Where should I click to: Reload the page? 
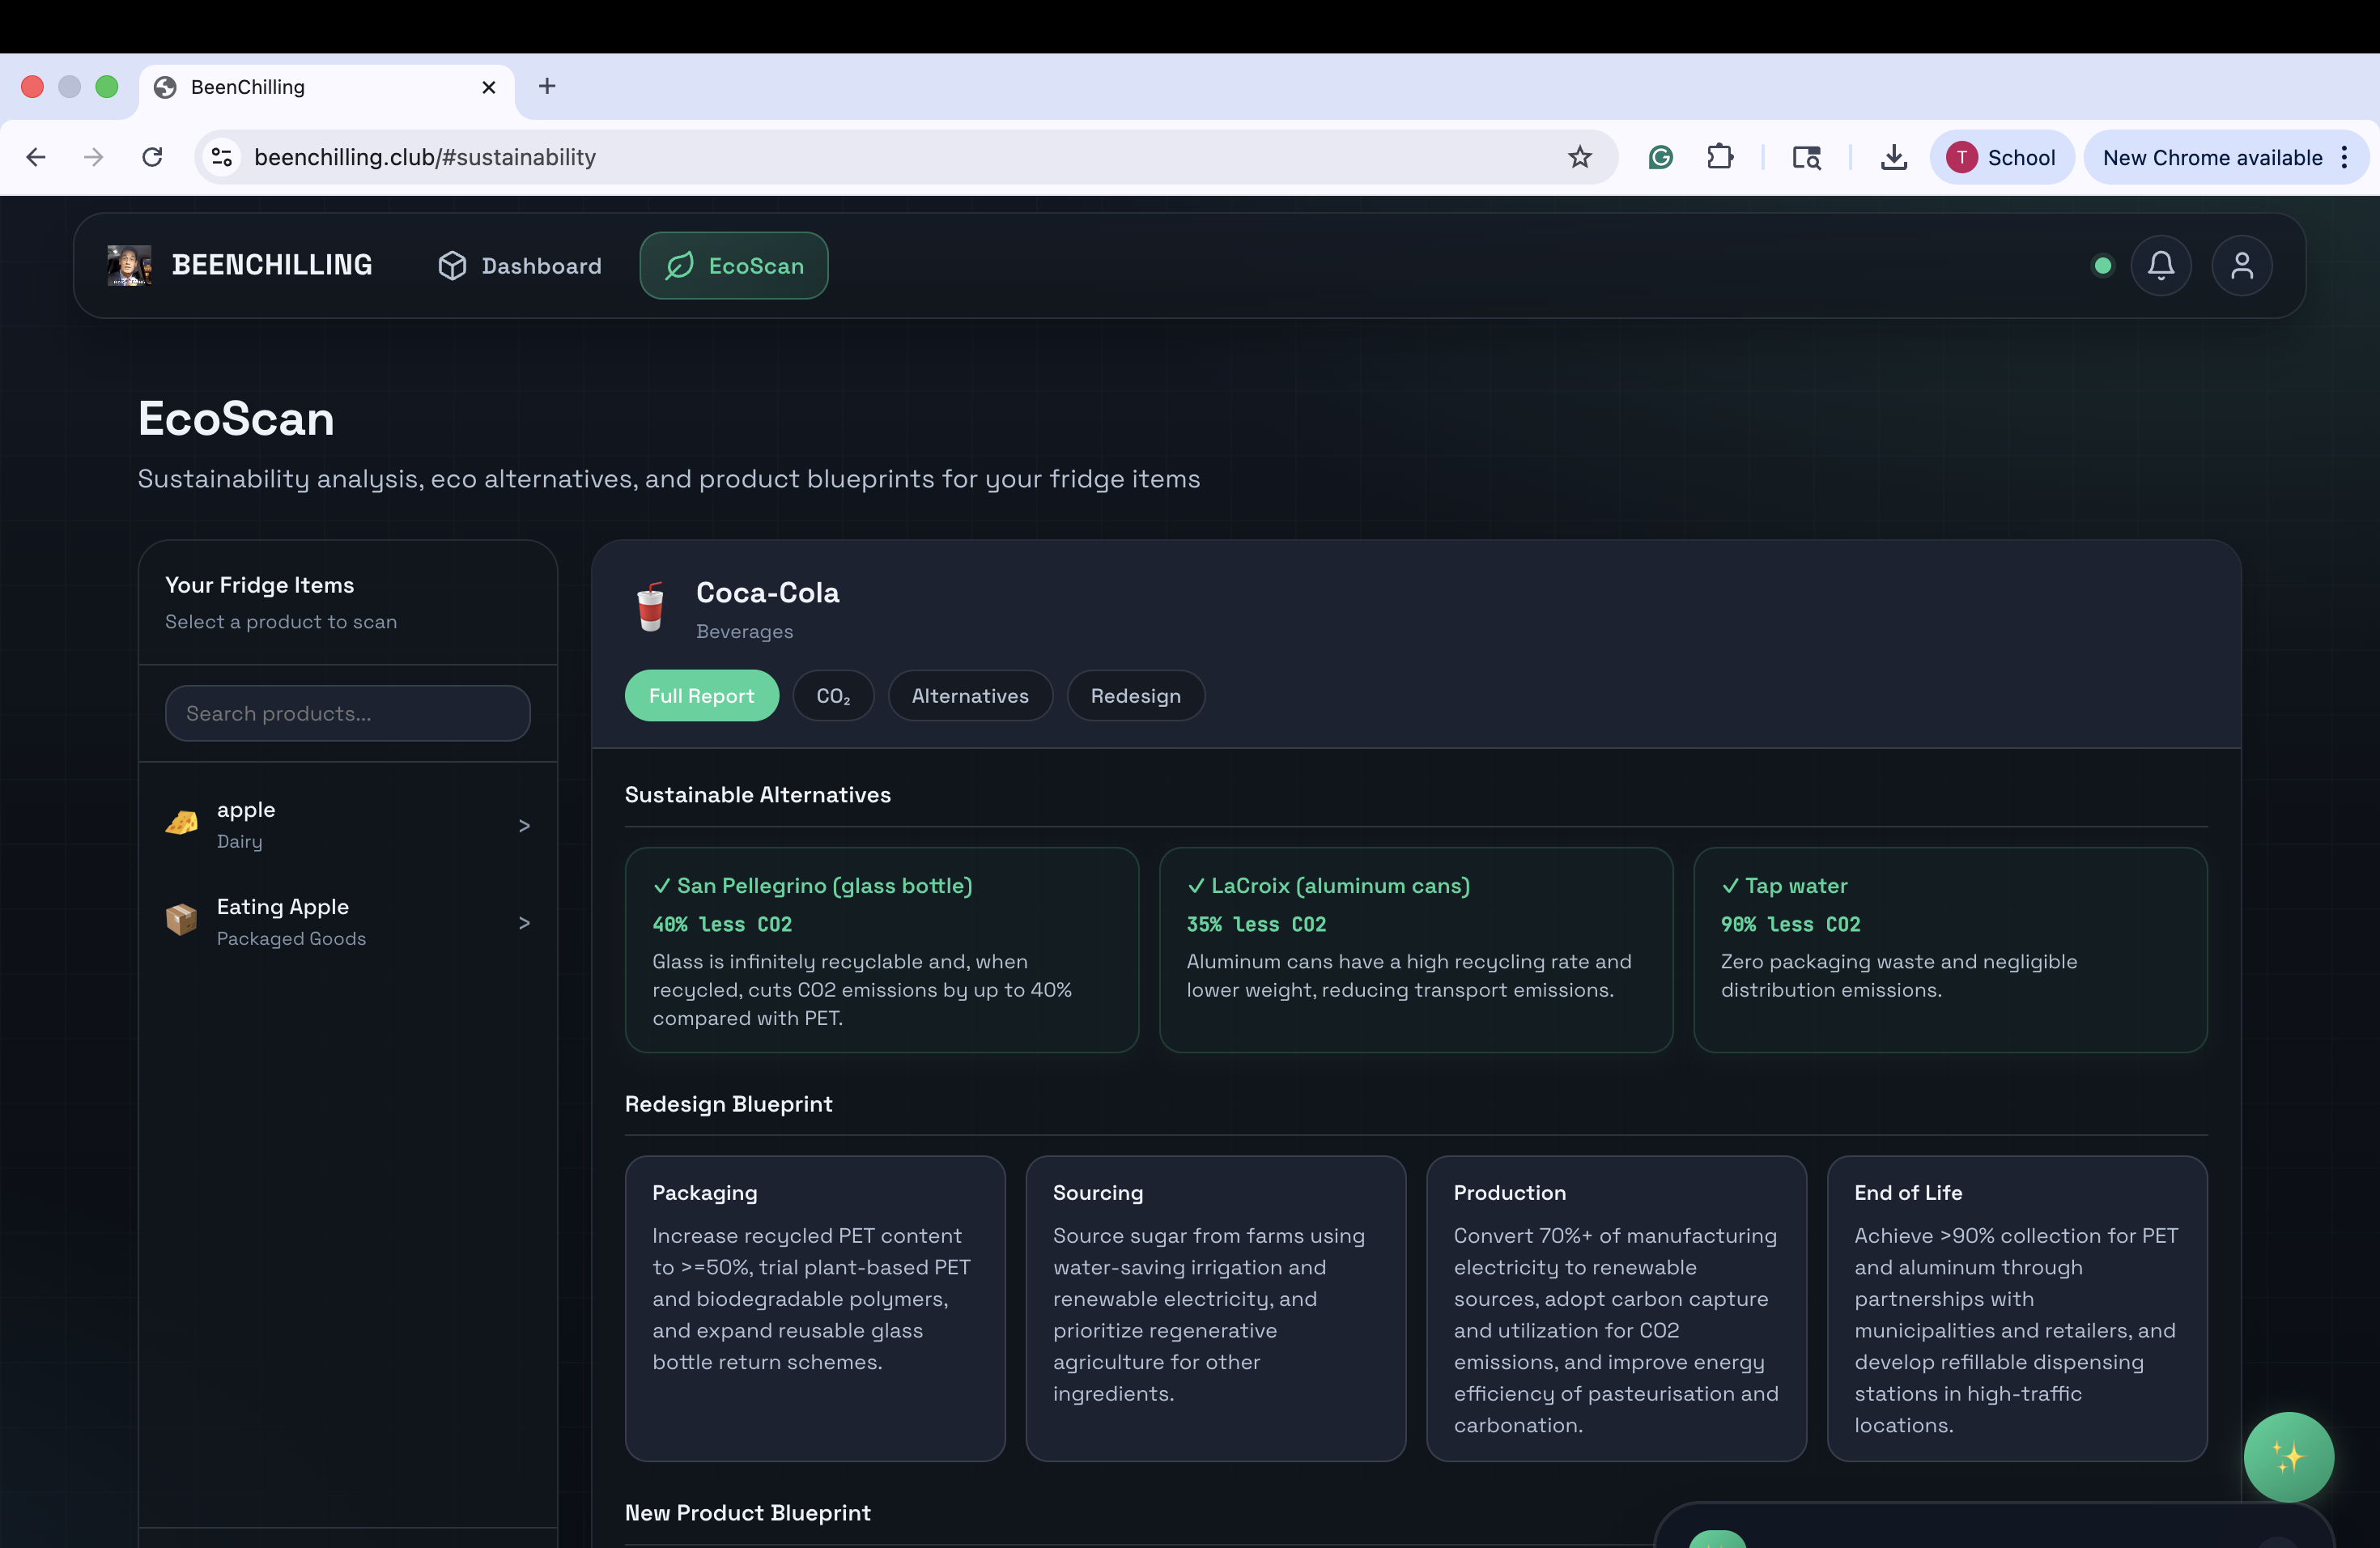[x=152, y=157]
